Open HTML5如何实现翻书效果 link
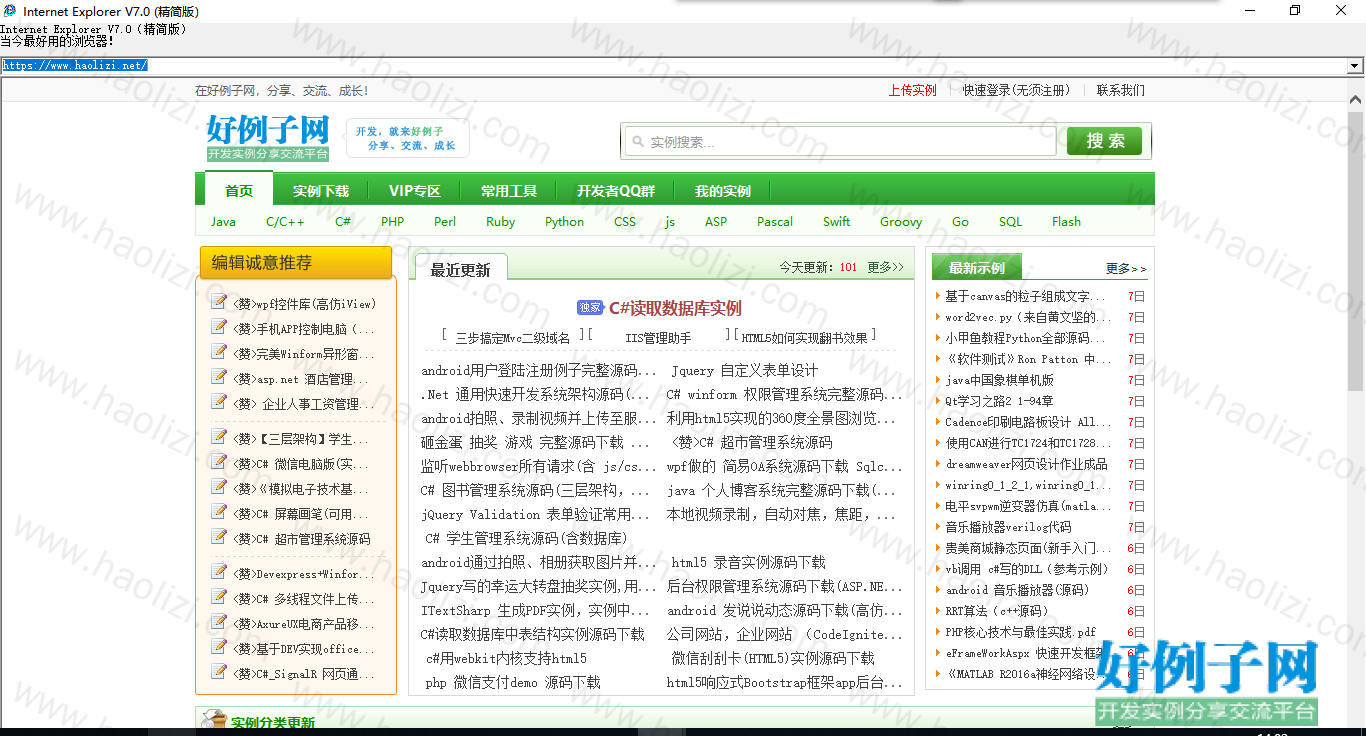Screen dimensions: 1366x736 click(x=805, y=338)
